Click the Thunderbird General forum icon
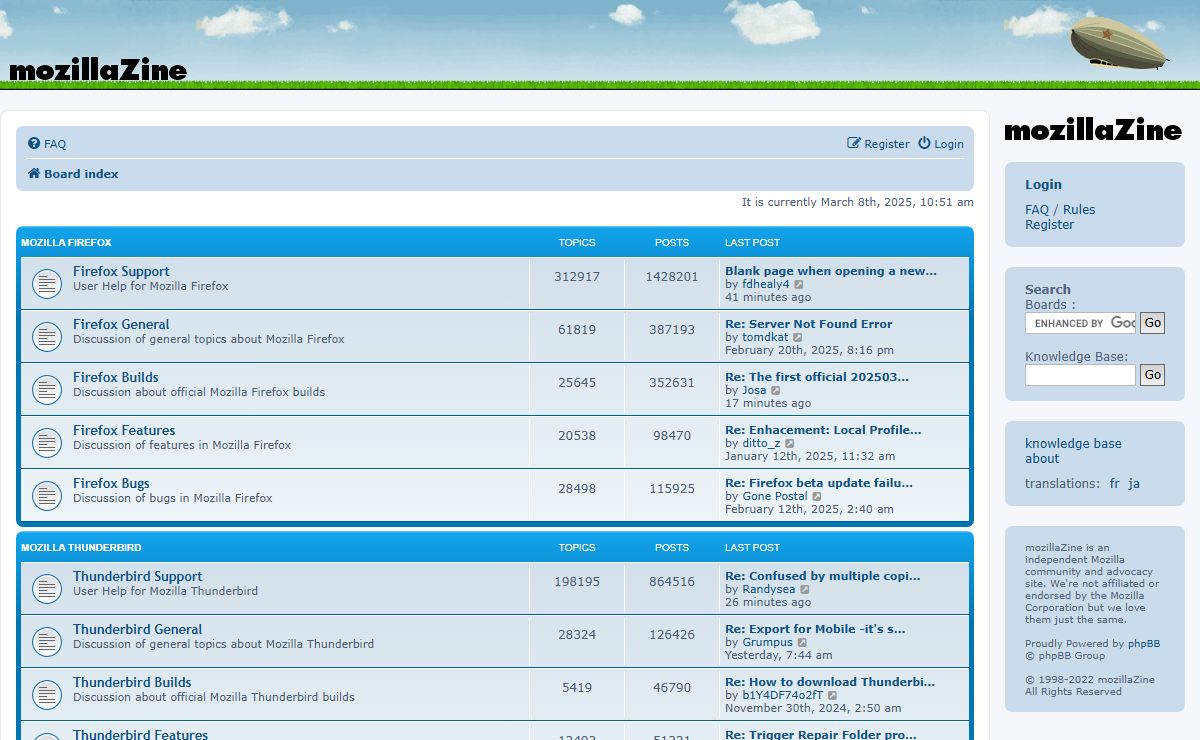This screenshot has width=1200, height=740. coord(47,642)
